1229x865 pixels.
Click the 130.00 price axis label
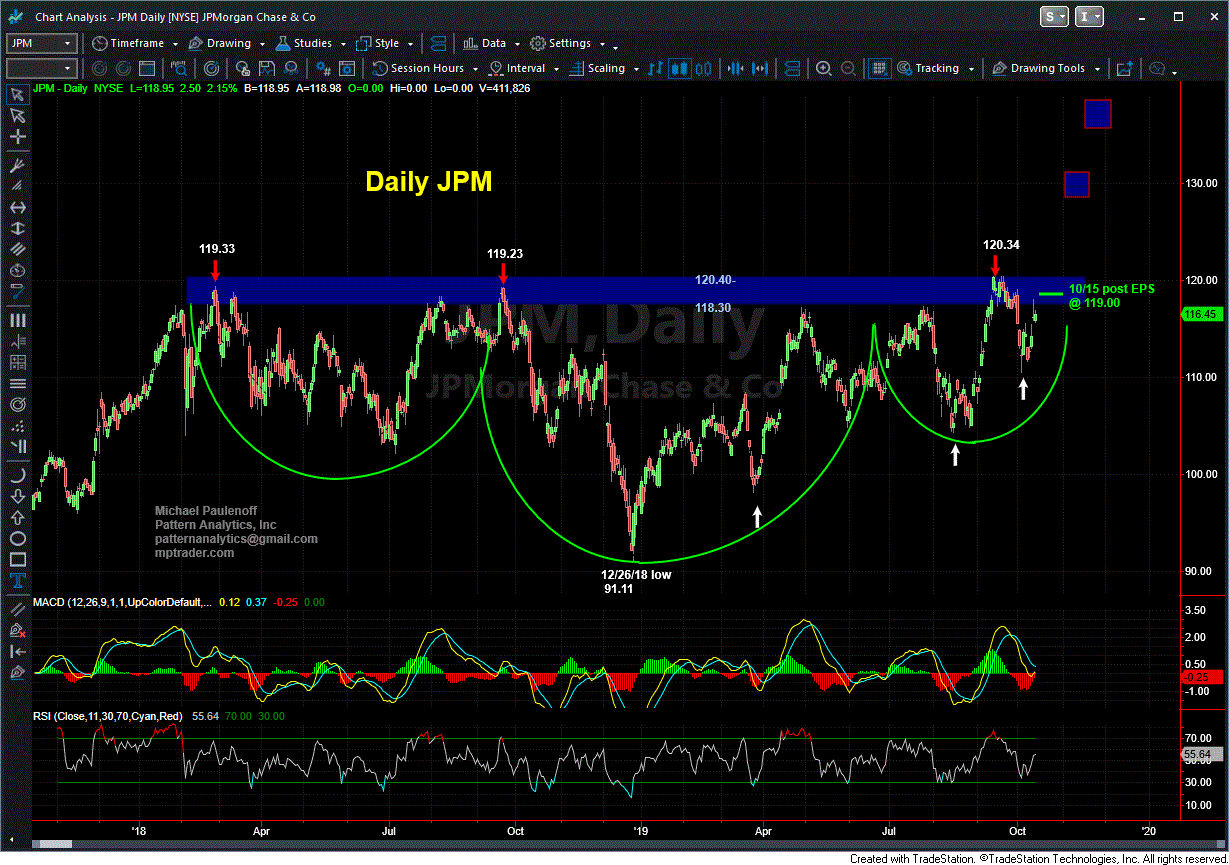(x=1202, y=184)
